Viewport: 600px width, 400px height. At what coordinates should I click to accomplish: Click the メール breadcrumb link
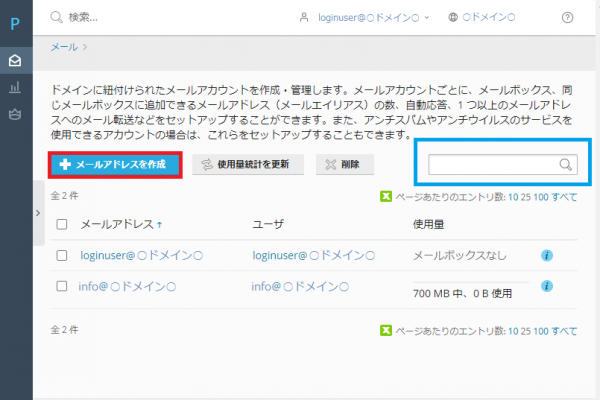(64, 46)
